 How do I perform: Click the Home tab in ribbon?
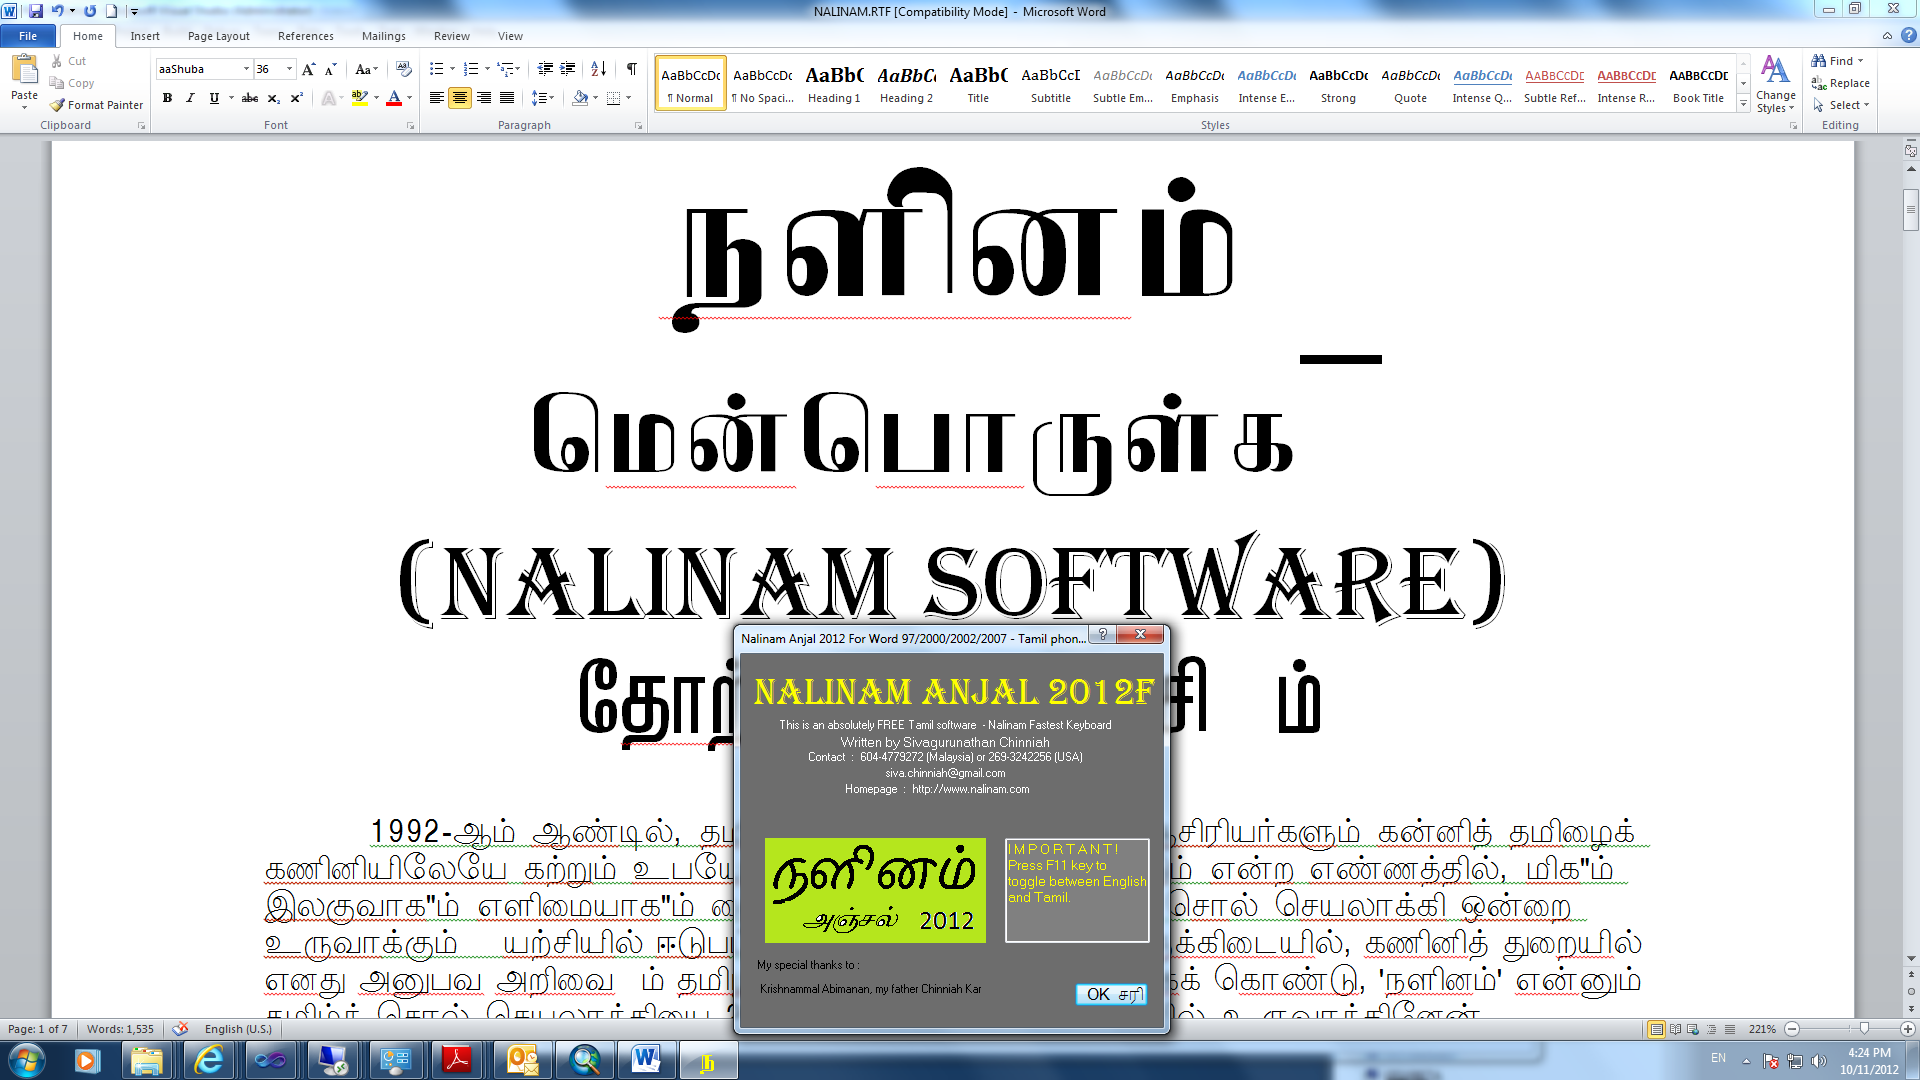(87, 36)
